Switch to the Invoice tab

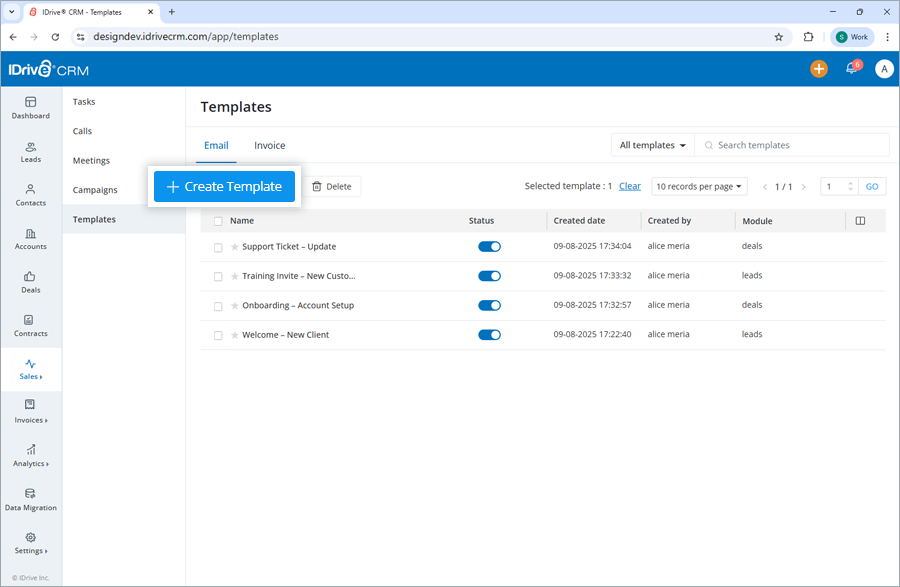(x=269, y=144)
